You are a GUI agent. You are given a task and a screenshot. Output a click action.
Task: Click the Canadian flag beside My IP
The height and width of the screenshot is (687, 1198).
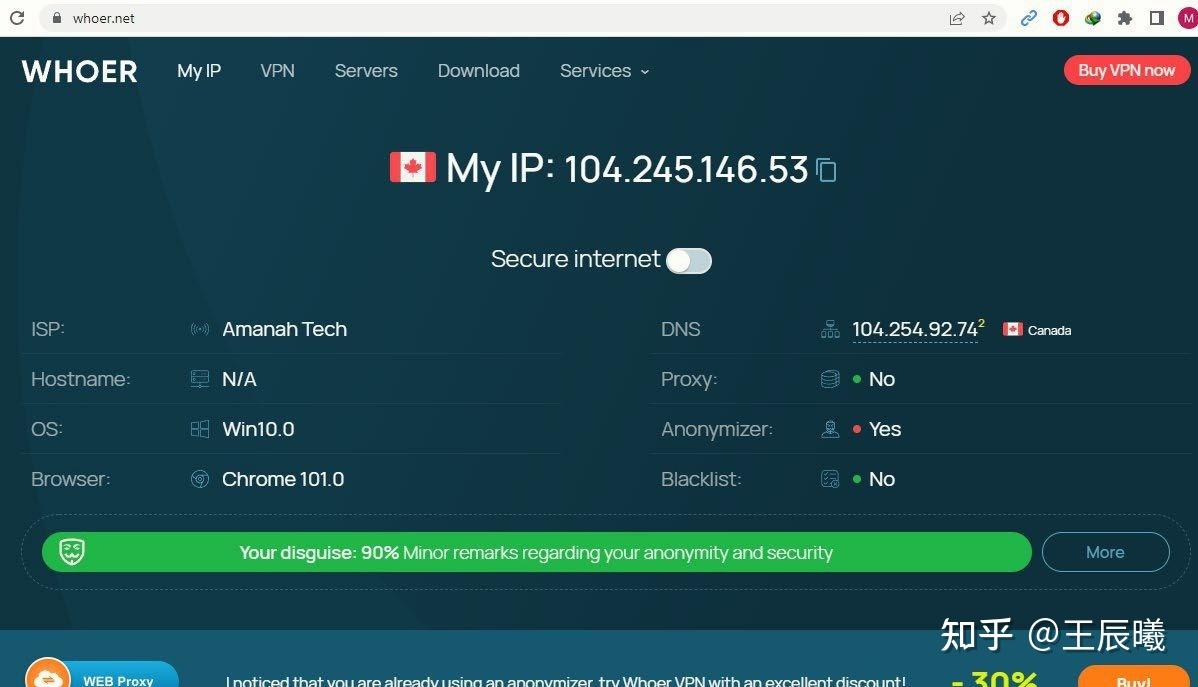(x=413, y=167)
